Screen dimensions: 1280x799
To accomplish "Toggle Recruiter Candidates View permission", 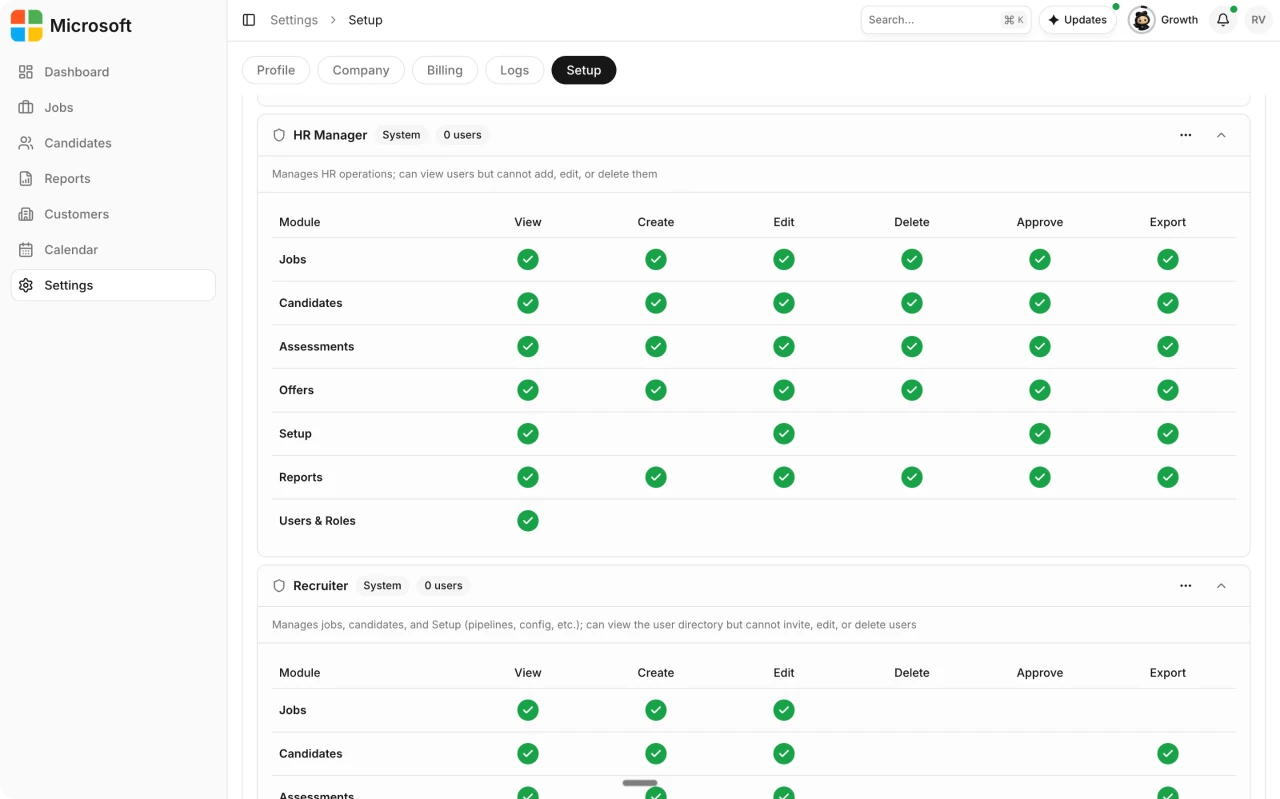I will pyautogui.click(x=528, y=754).
